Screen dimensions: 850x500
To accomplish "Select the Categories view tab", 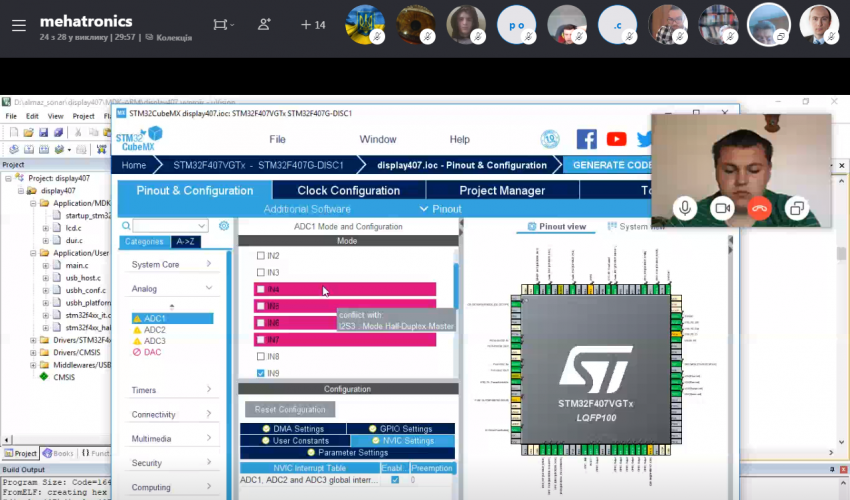I will point(144,242).
